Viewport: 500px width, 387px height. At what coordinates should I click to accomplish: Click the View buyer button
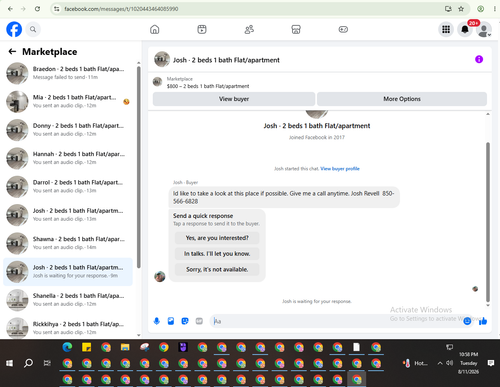[x=234, y=99]
